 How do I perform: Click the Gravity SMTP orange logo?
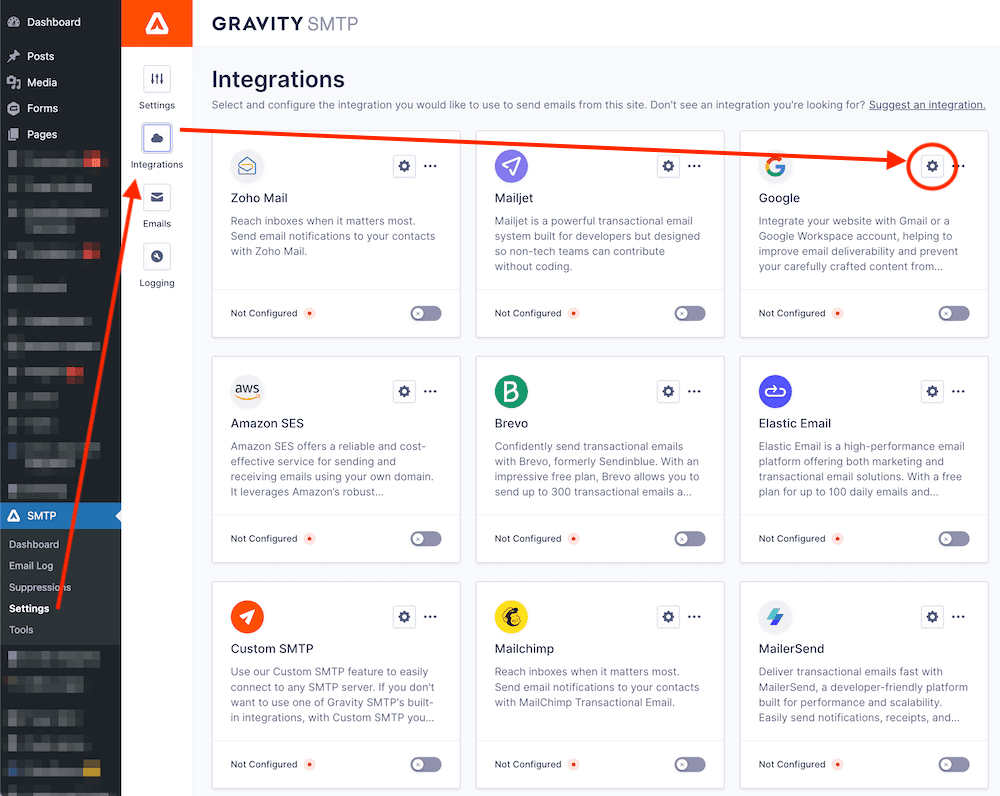[157, 23]
